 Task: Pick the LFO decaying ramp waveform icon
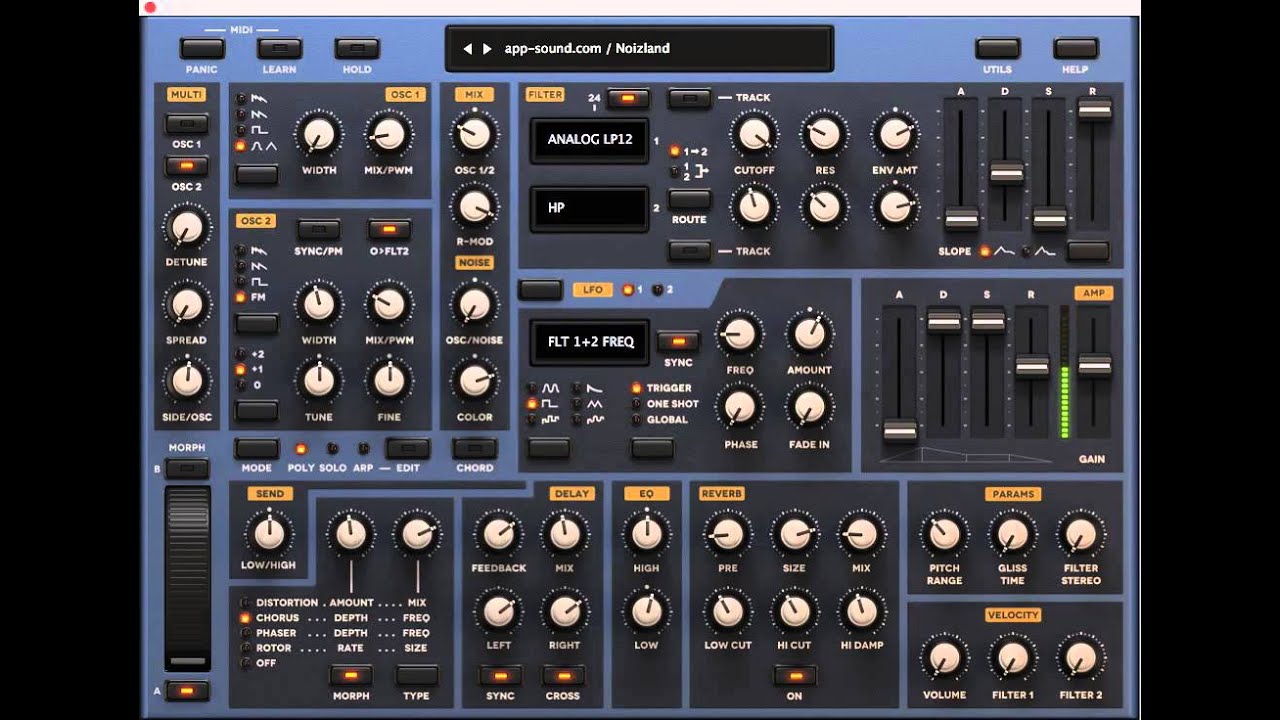(x=594, y=388)
